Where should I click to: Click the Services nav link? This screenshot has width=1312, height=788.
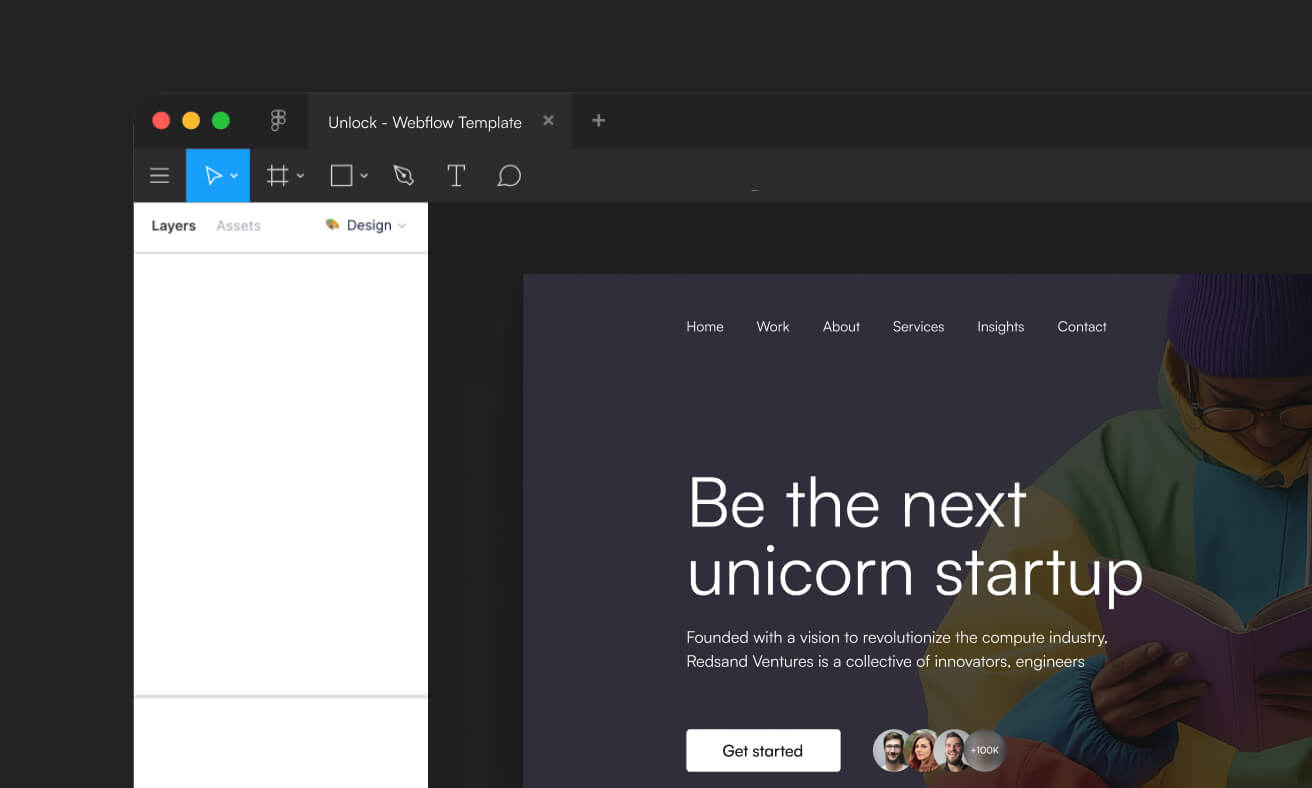[918, 327]
